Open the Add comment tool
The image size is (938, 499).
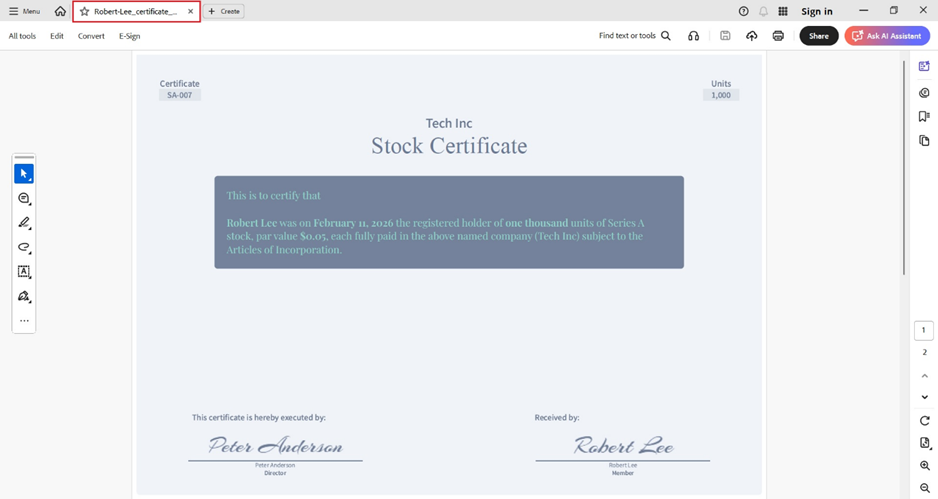click(24, 199)
